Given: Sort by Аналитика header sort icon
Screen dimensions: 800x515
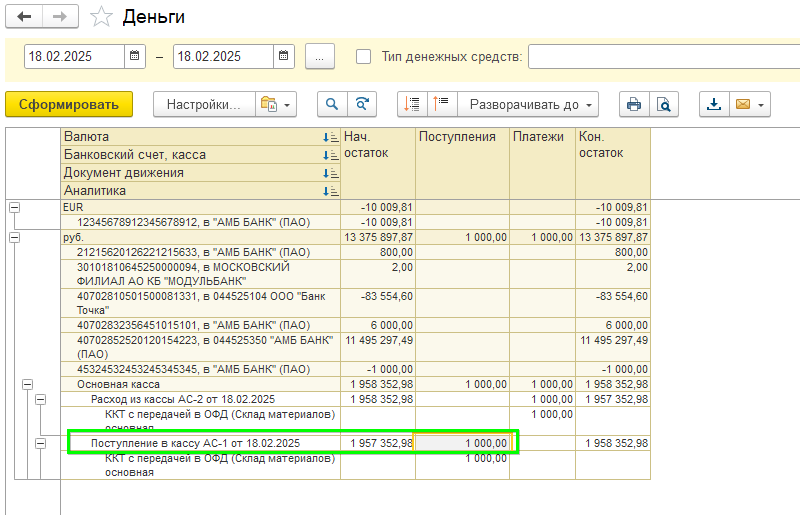Looking at the screenshot, I should point(331,191).
